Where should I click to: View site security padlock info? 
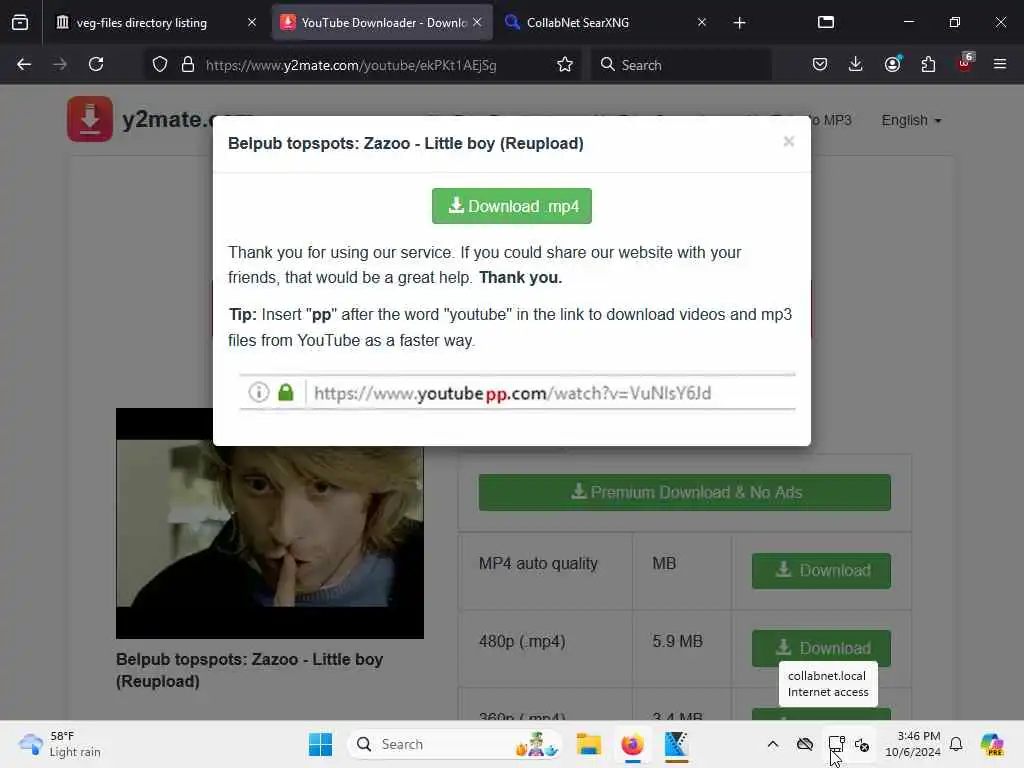click(x=188, y=65)
